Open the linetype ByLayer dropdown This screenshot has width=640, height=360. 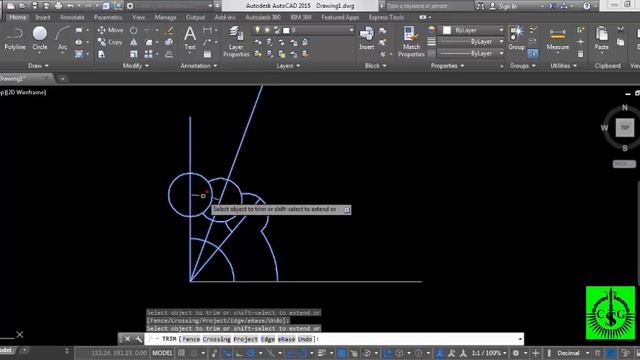(470, 53)
